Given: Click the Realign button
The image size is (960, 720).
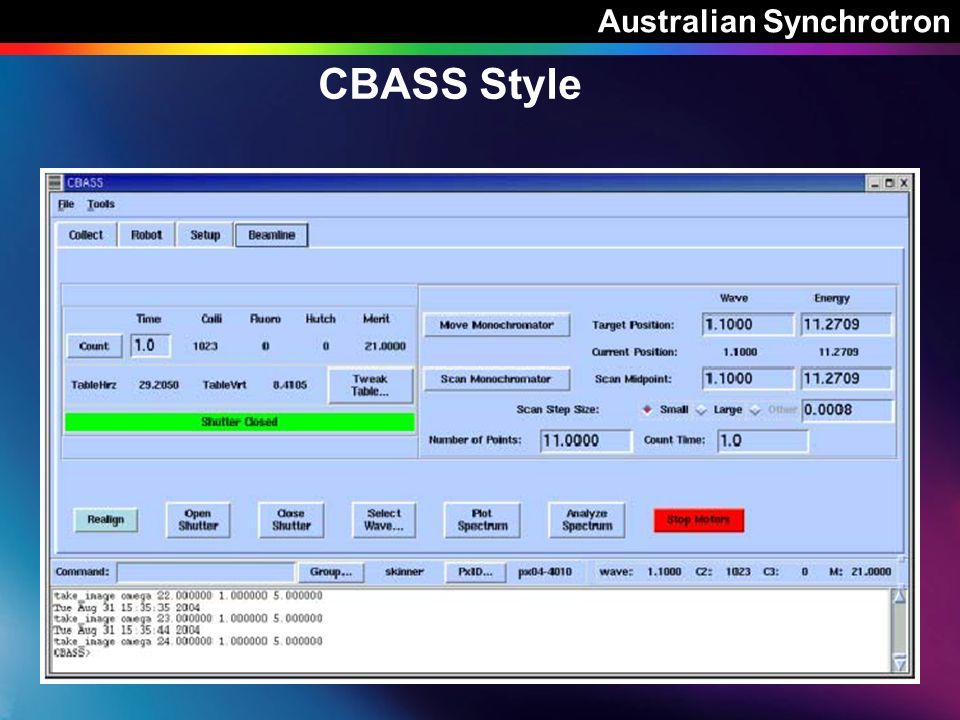Looking at the screenshot, I should coord(105,520).
